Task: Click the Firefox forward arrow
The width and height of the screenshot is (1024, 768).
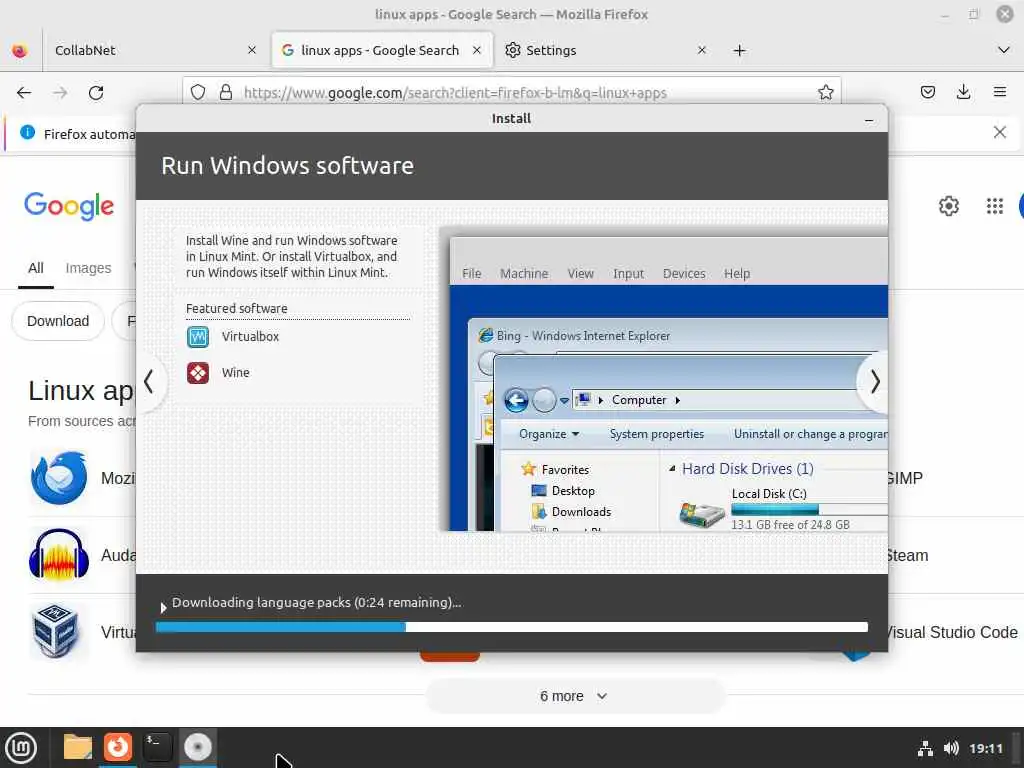Action: 60,93
